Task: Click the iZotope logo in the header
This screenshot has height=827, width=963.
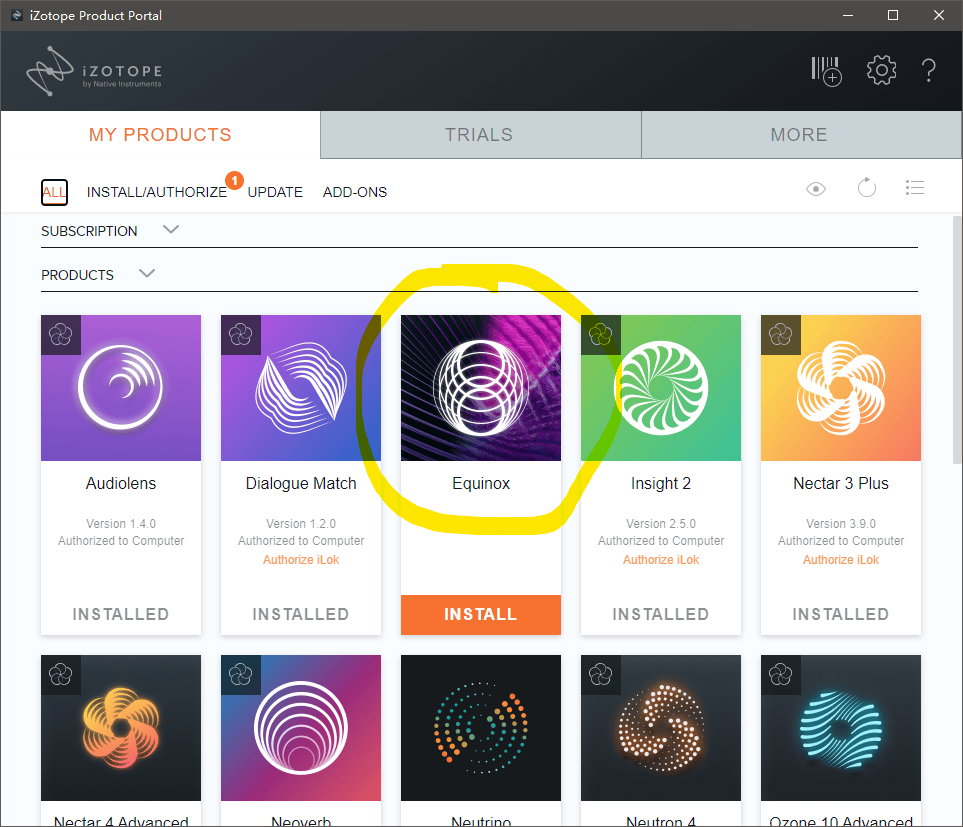Action: point(94,71)
